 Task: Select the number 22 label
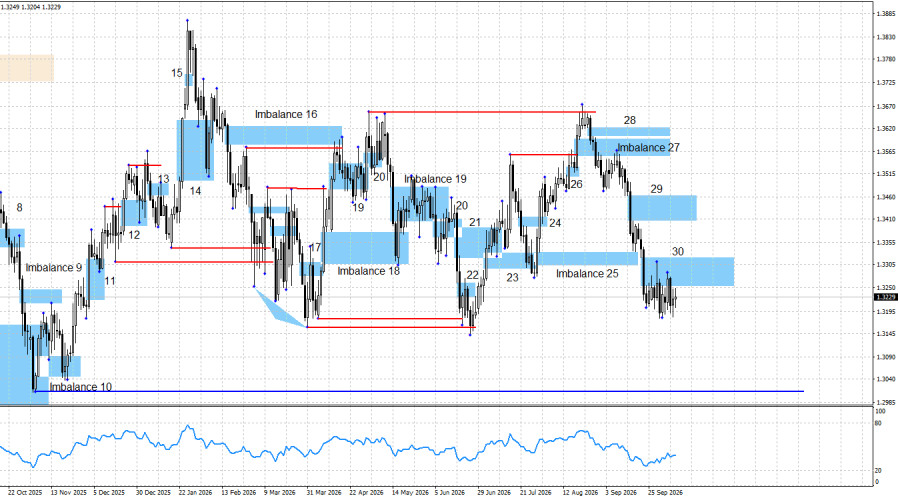point(472,276)
